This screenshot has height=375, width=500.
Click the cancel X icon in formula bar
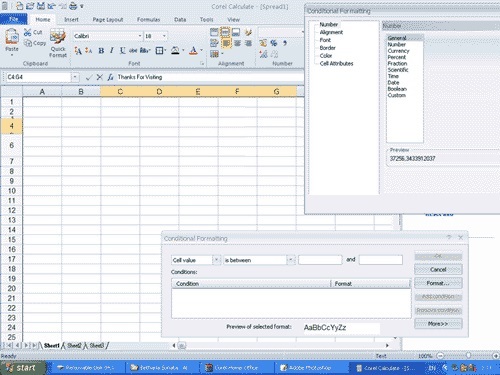point(99,77)
